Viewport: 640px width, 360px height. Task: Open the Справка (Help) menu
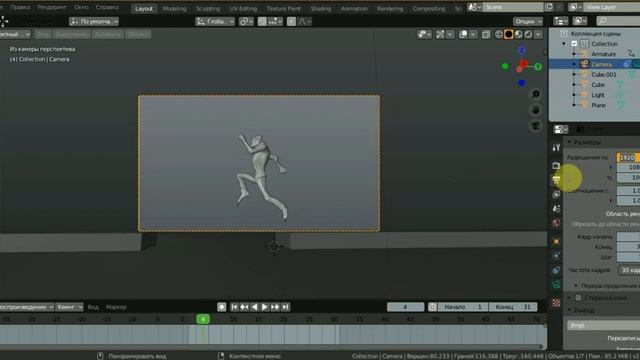pos(107,7)
